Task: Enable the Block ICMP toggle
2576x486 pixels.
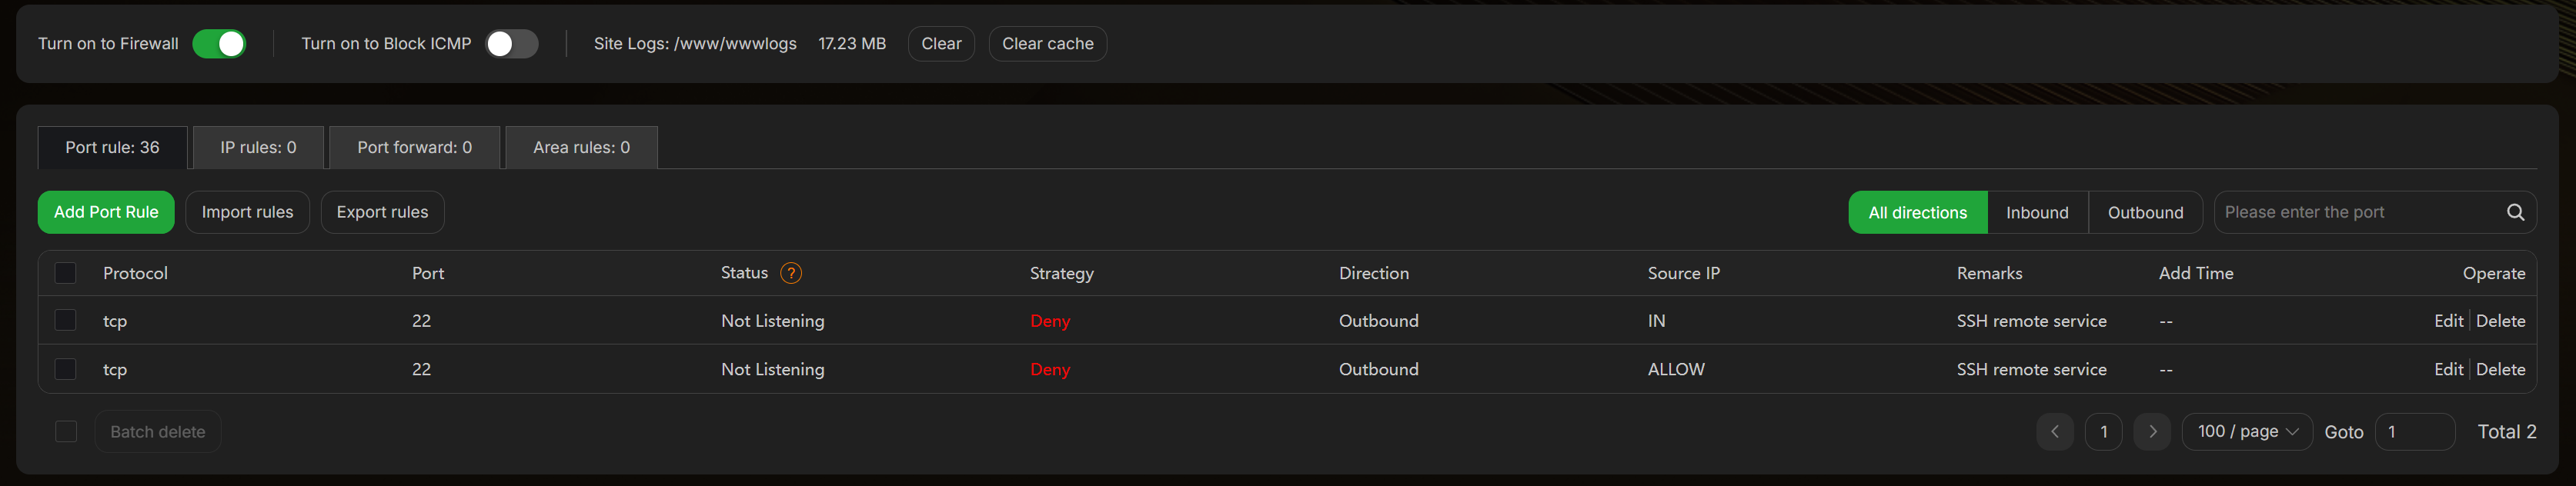Action: click(x=511, y=44)
